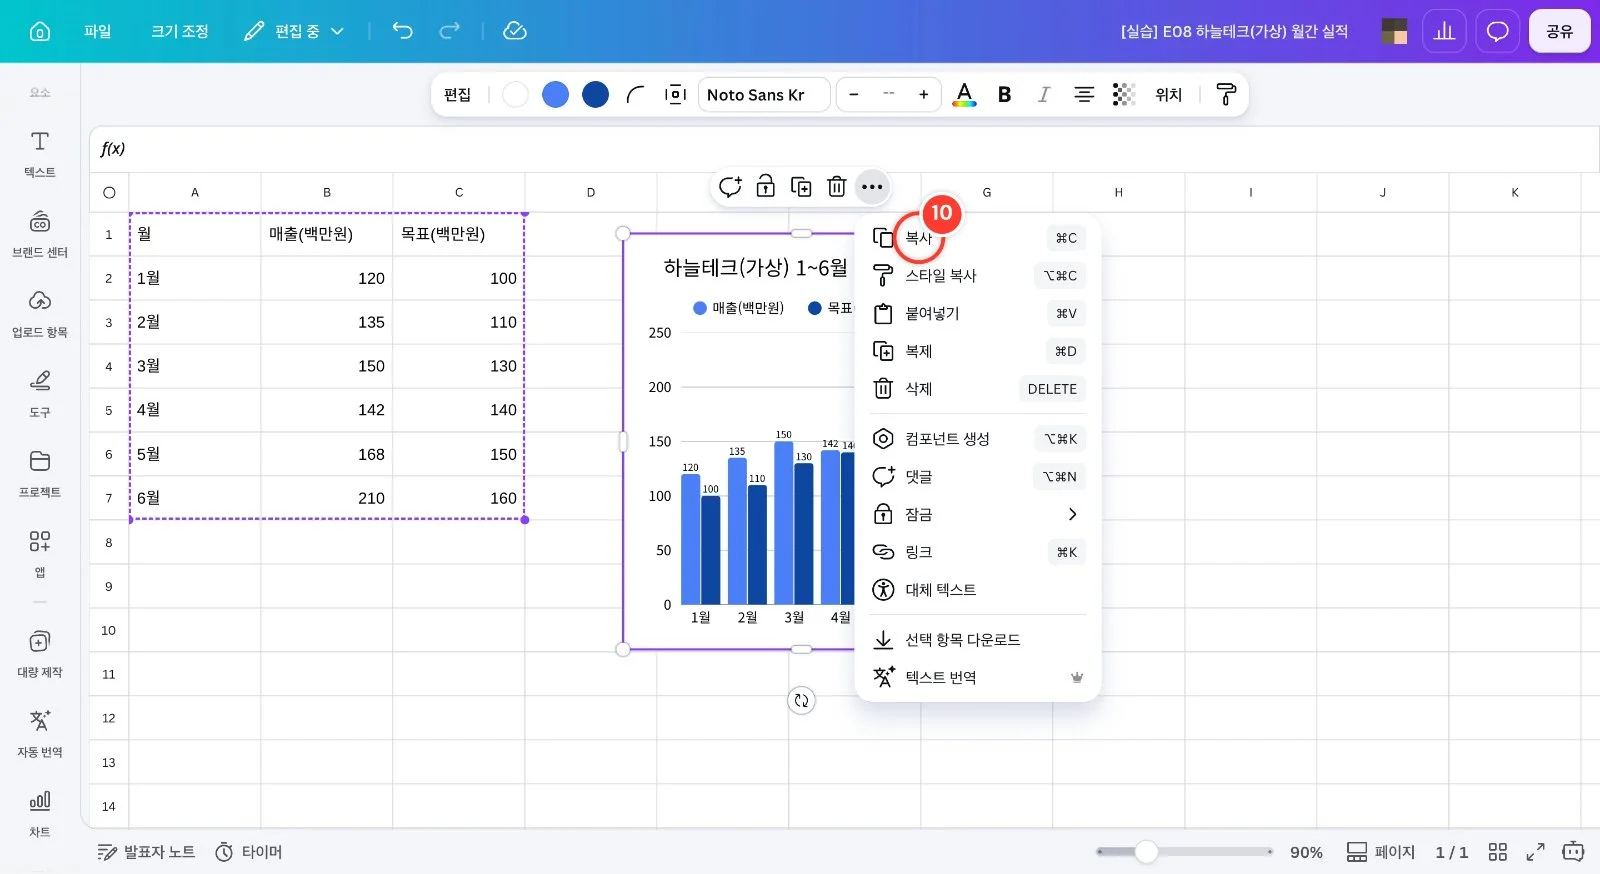Click the formula bar input

[x=844, y=149]
